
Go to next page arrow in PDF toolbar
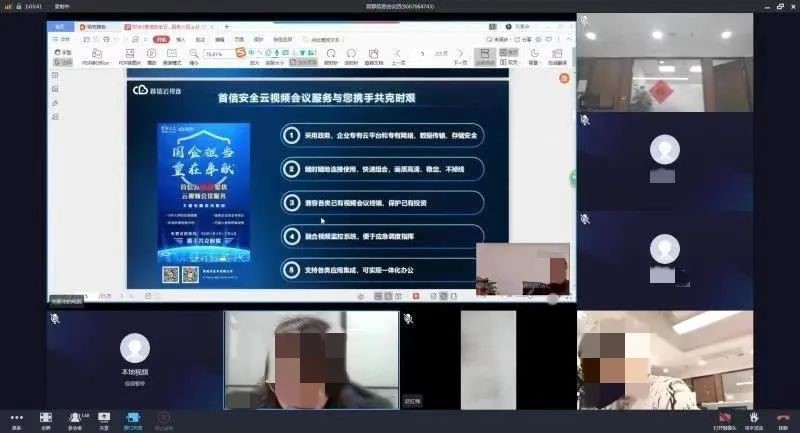coord(460,53)
